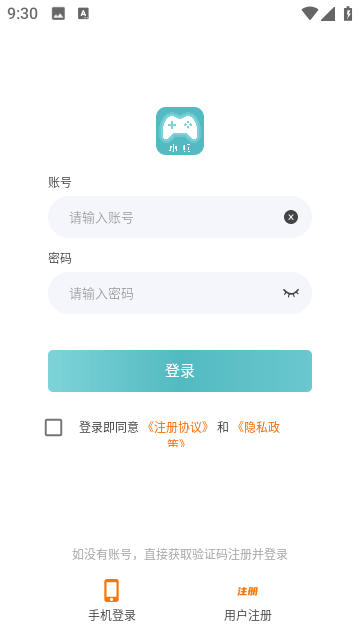Tap the 9:30 clock in status bar
Viewport: 360px width, 640px height.
click(22, 13)
